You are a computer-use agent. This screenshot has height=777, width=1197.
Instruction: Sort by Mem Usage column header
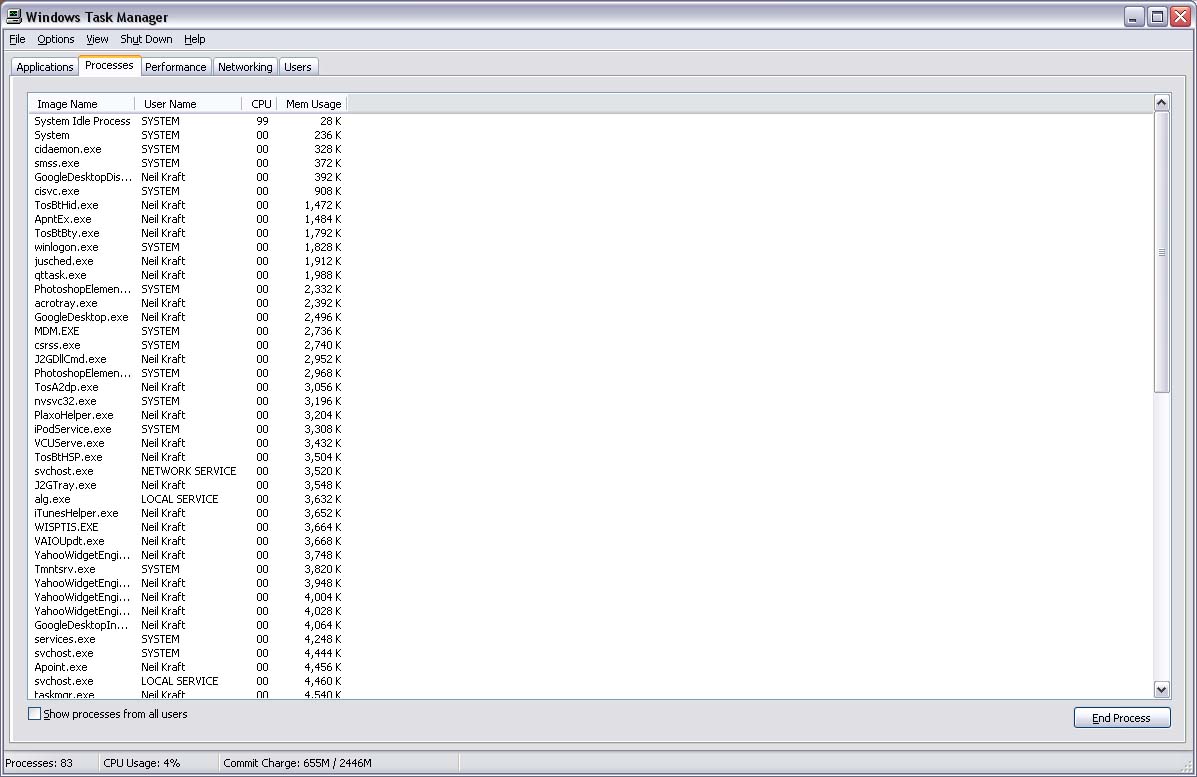tap(312, 104)
